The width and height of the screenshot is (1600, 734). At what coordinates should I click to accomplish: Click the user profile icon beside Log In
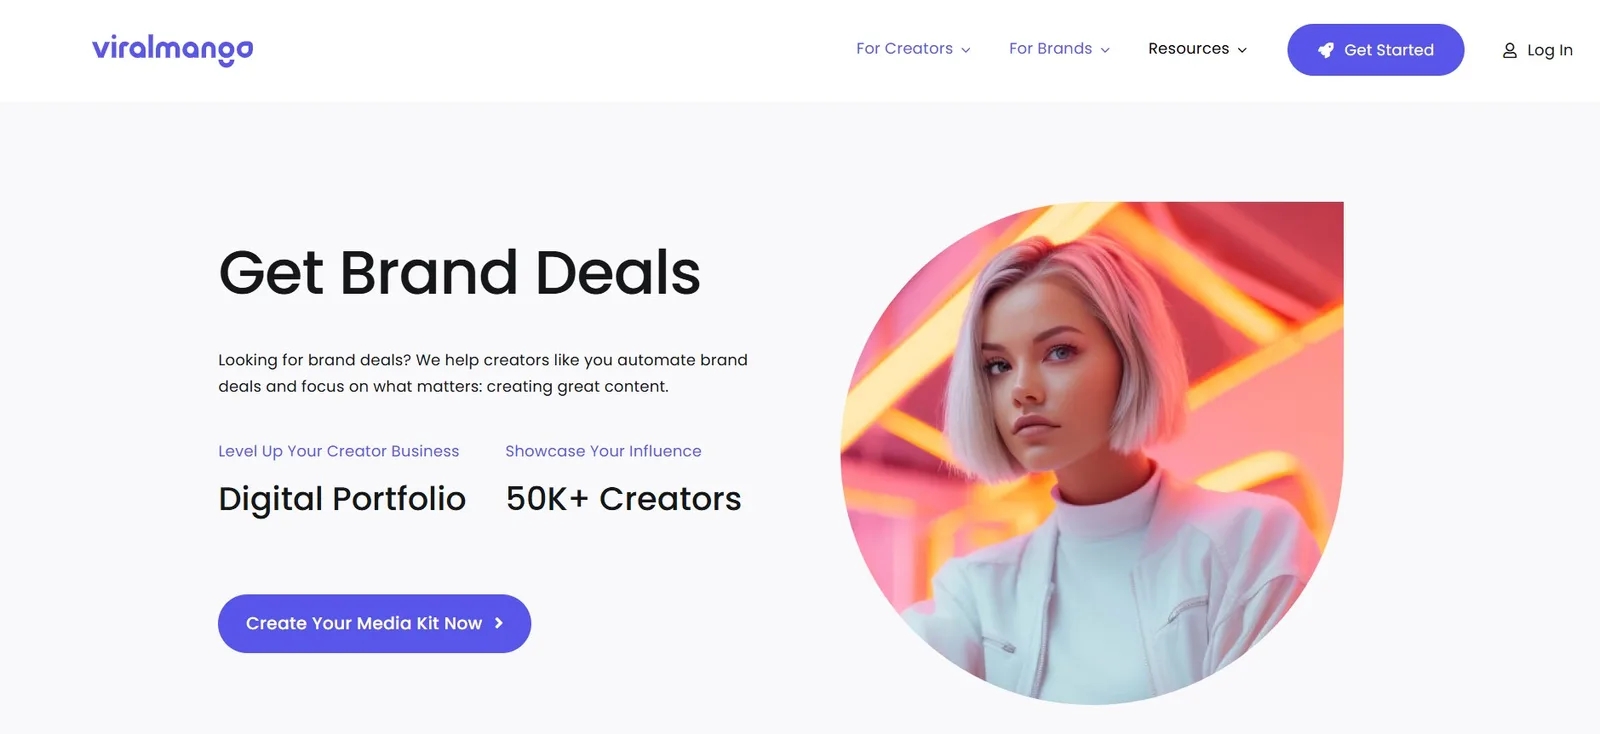[x=1509, y=50]
